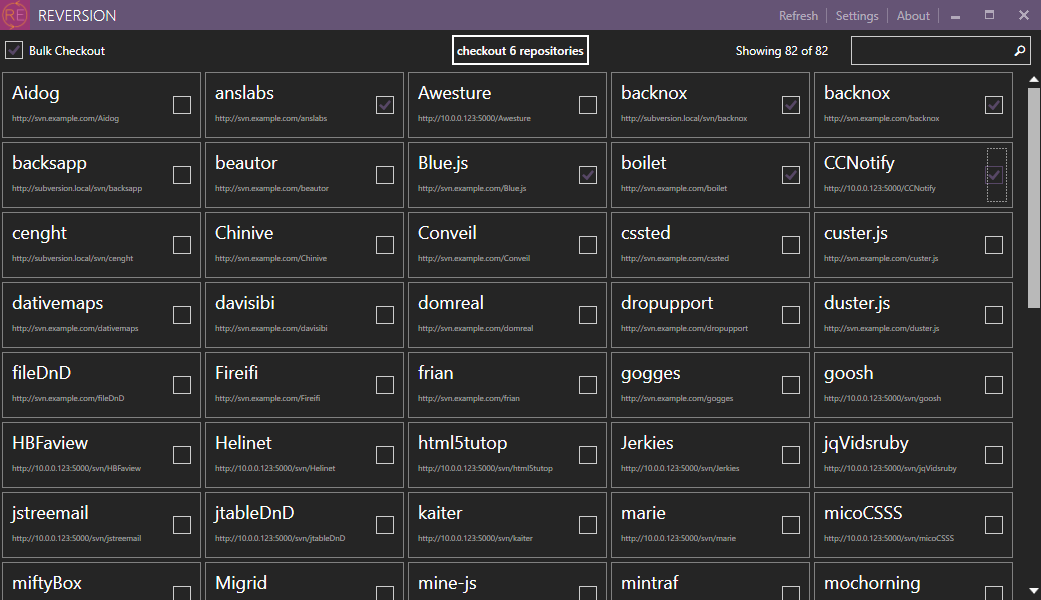1041x600 pixels.
Task: Untick the anslabs repository checkbox
Action: pos(385,105)
